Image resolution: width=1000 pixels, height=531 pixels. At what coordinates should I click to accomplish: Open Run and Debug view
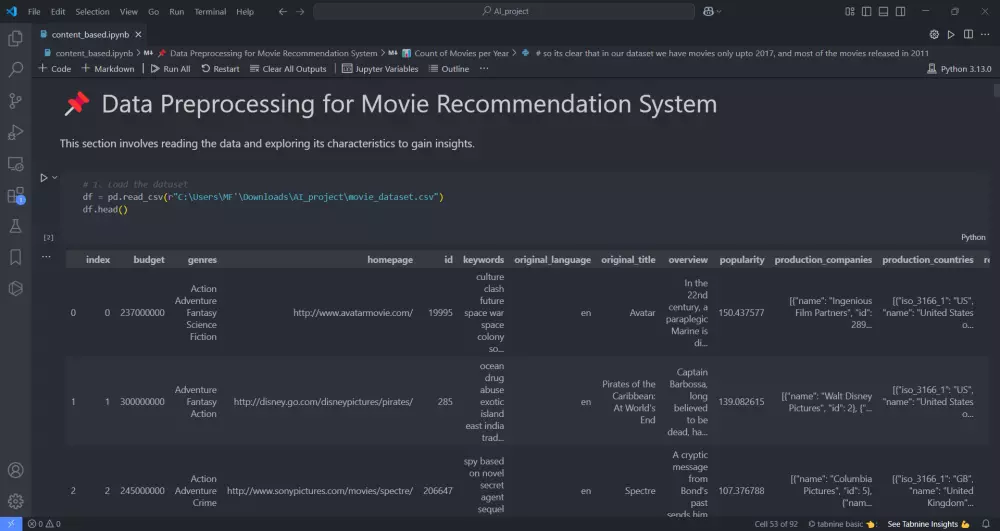point(15,132)
